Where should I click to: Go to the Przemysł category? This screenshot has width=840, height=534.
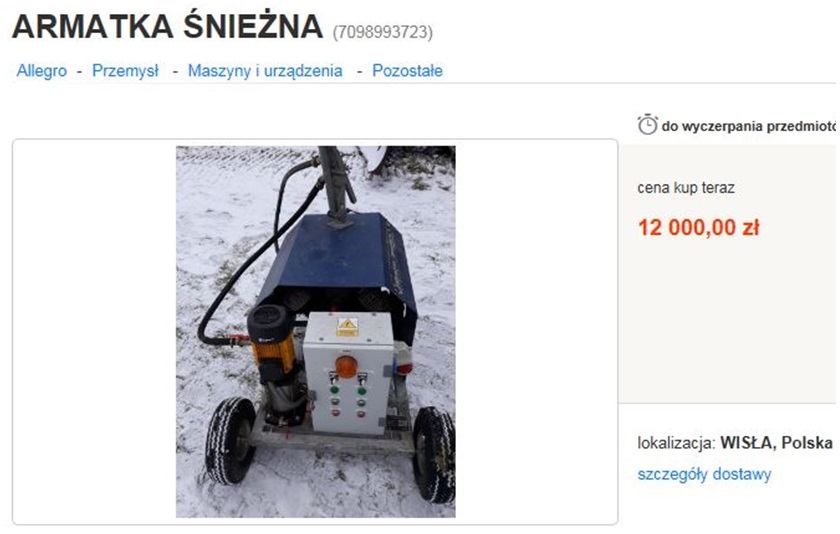(125, 71)
